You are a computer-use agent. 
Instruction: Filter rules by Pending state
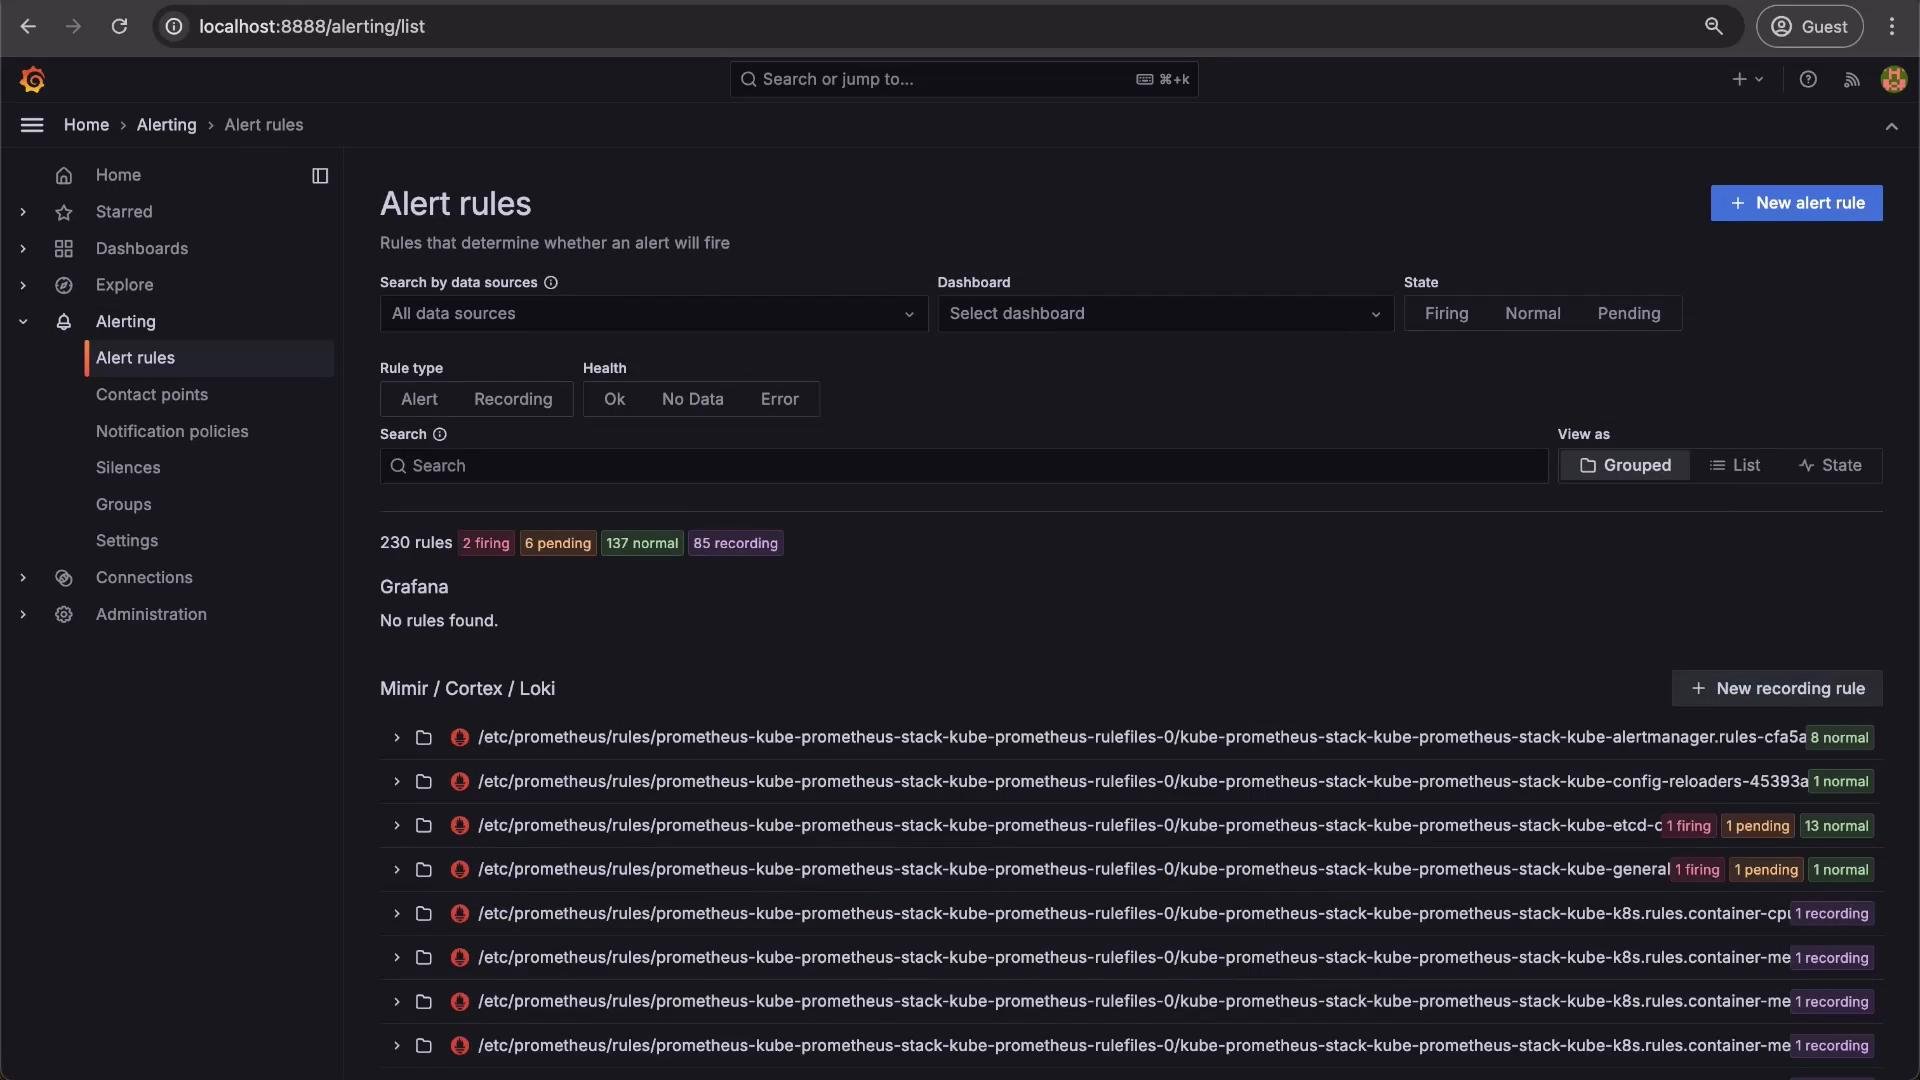(x=1628, y=313)
